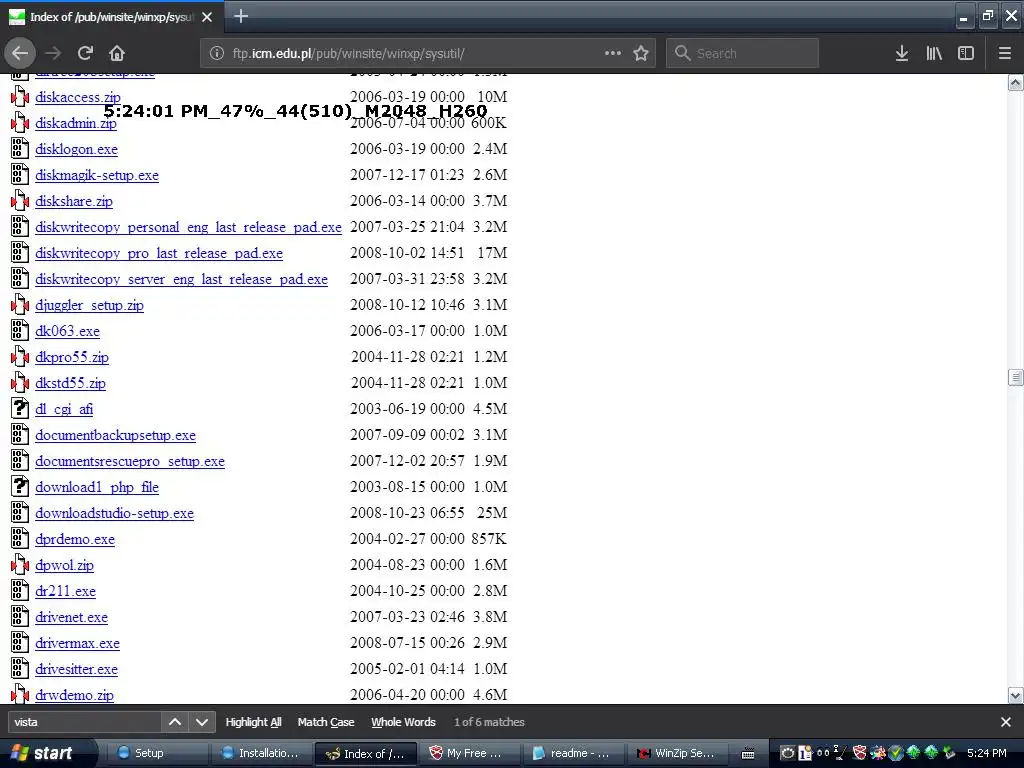
Task: Open documentbackupsetup.exe link
Action: click(x=116, y=436)
